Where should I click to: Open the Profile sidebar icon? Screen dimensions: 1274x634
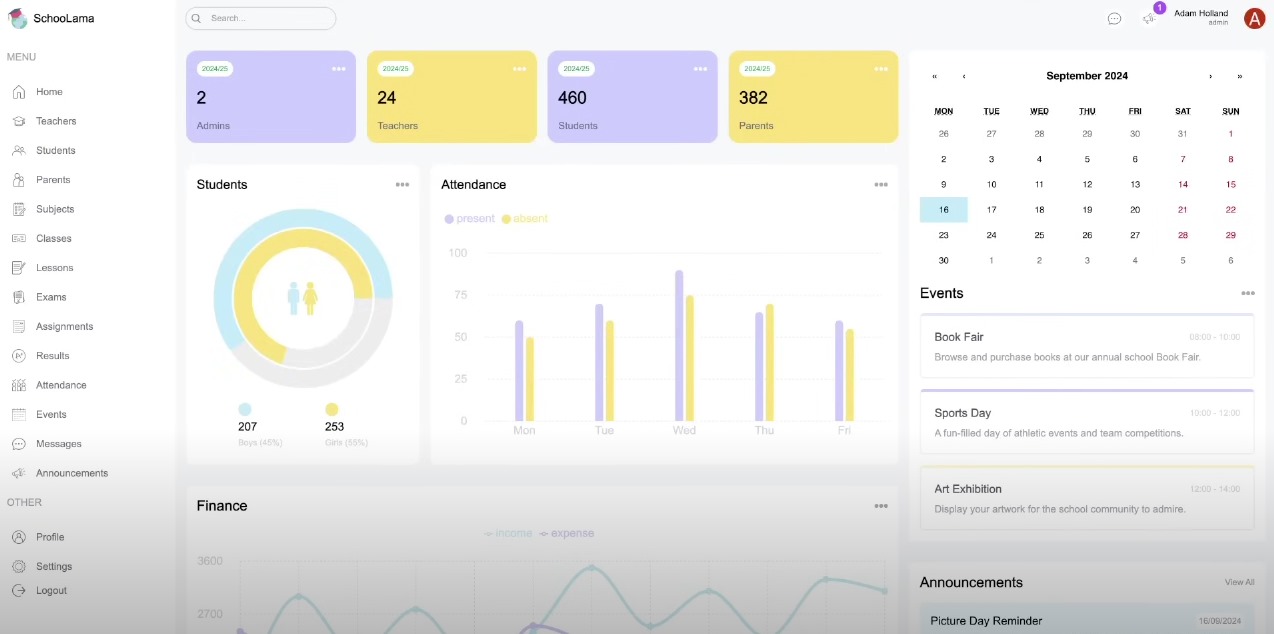(18, 537)
